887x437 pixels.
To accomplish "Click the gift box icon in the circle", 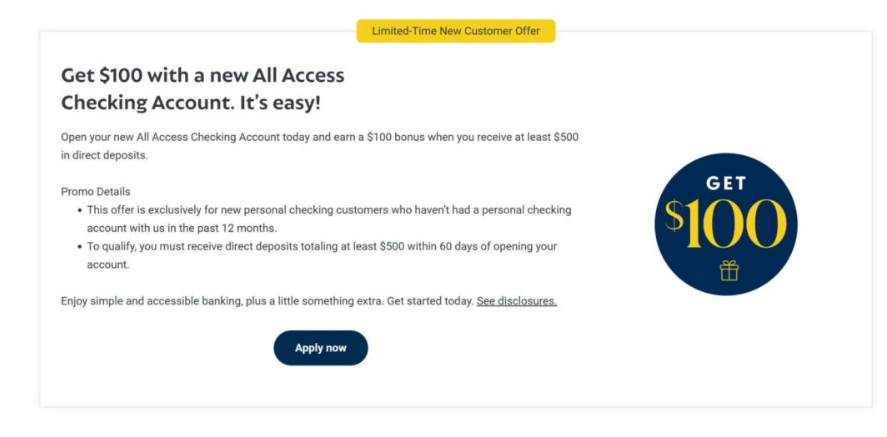I will 729,270.
